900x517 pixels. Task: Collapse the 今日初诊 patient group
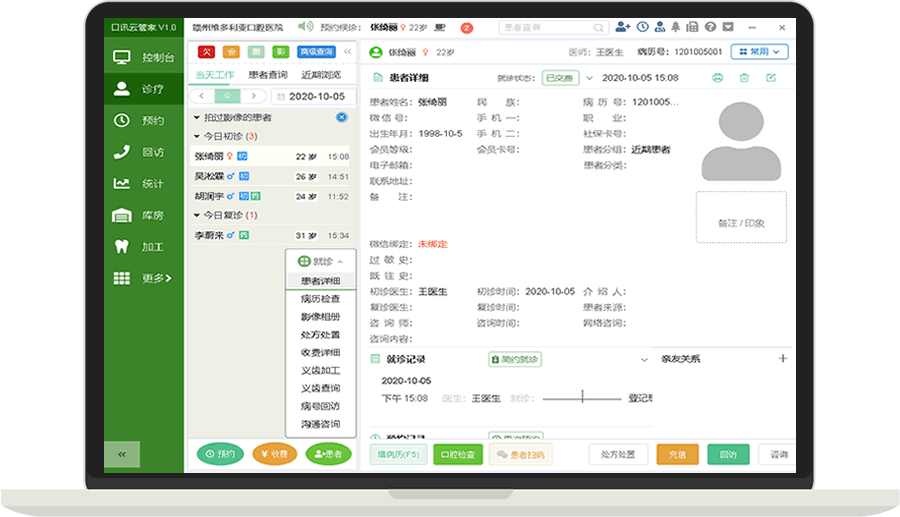[x=197, y=136]
